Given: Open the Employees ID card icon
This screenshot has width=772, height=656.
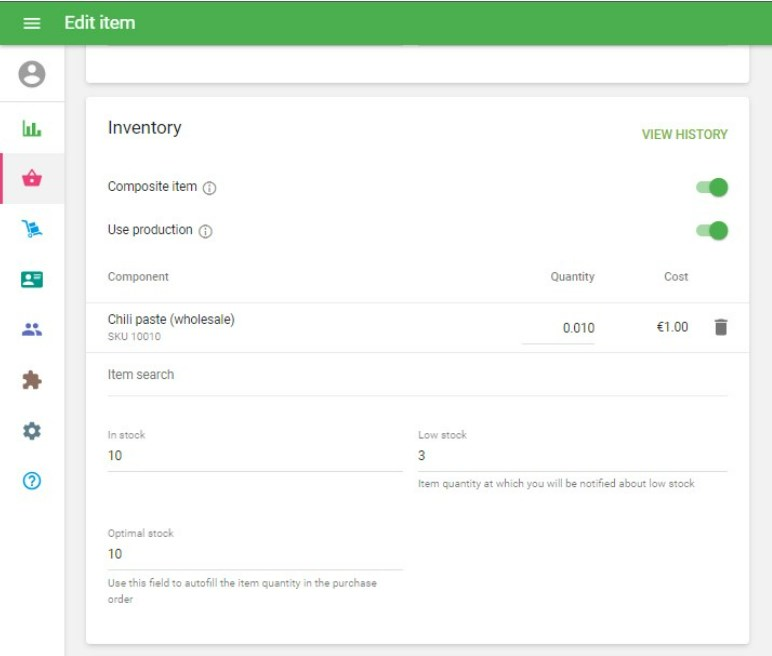Looking at the screenshot, I should pos(32,280).
